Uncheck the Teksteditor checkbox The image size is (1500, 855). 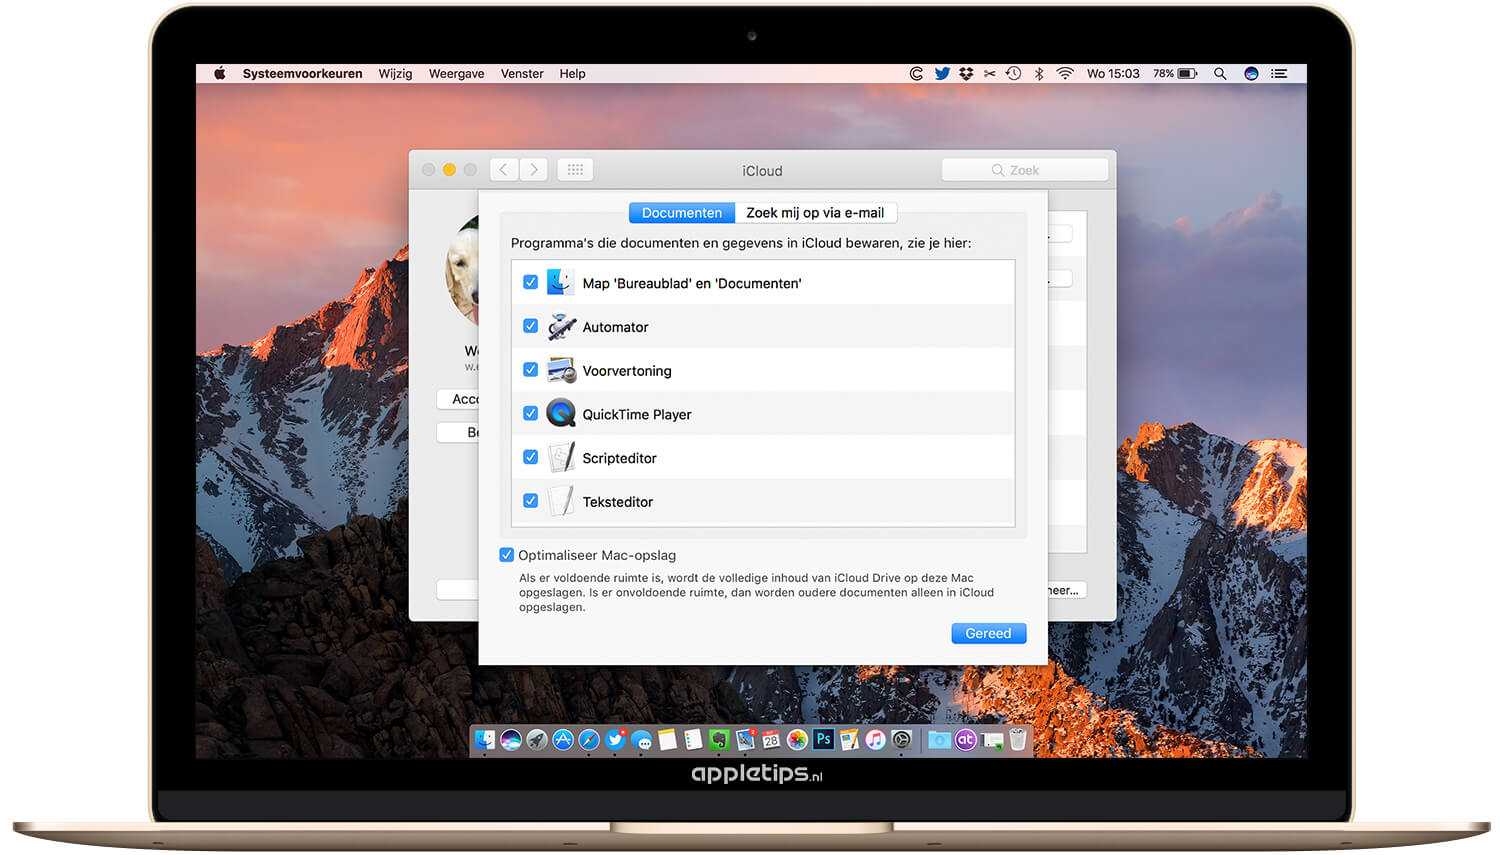click(x=531, y=501)
